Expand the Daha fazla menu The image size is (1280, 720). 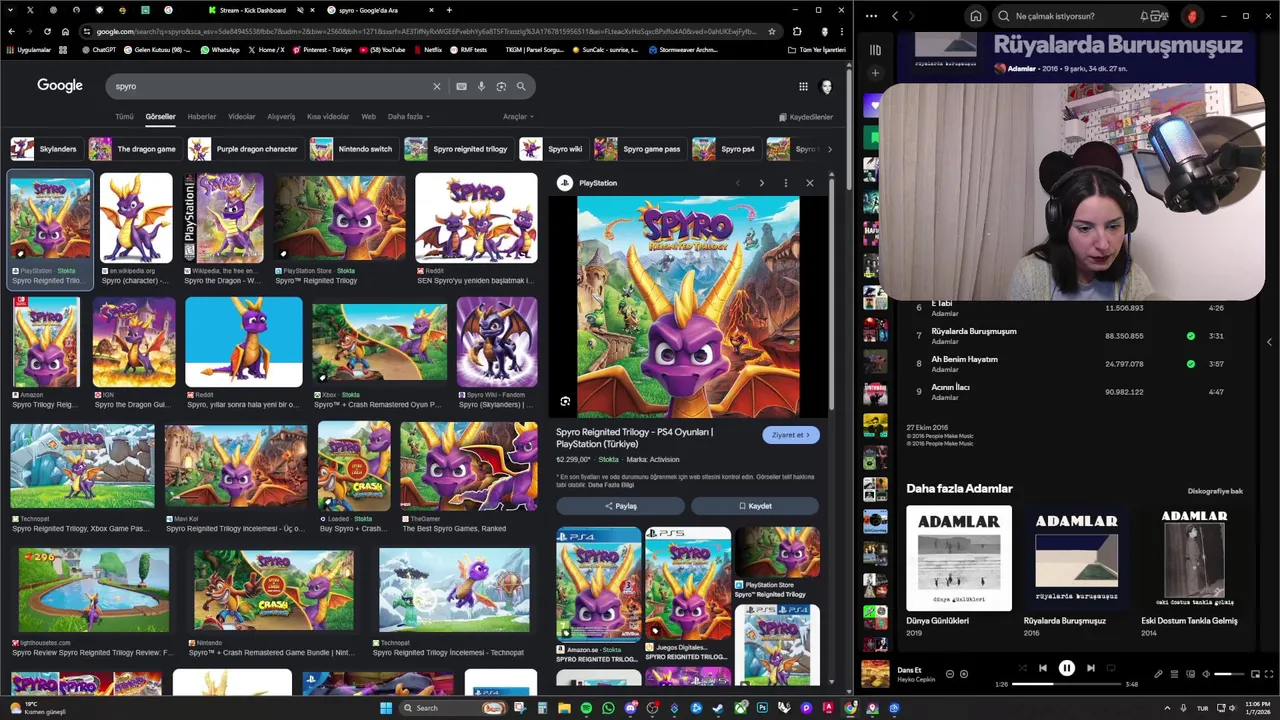(x=409, y=117)
